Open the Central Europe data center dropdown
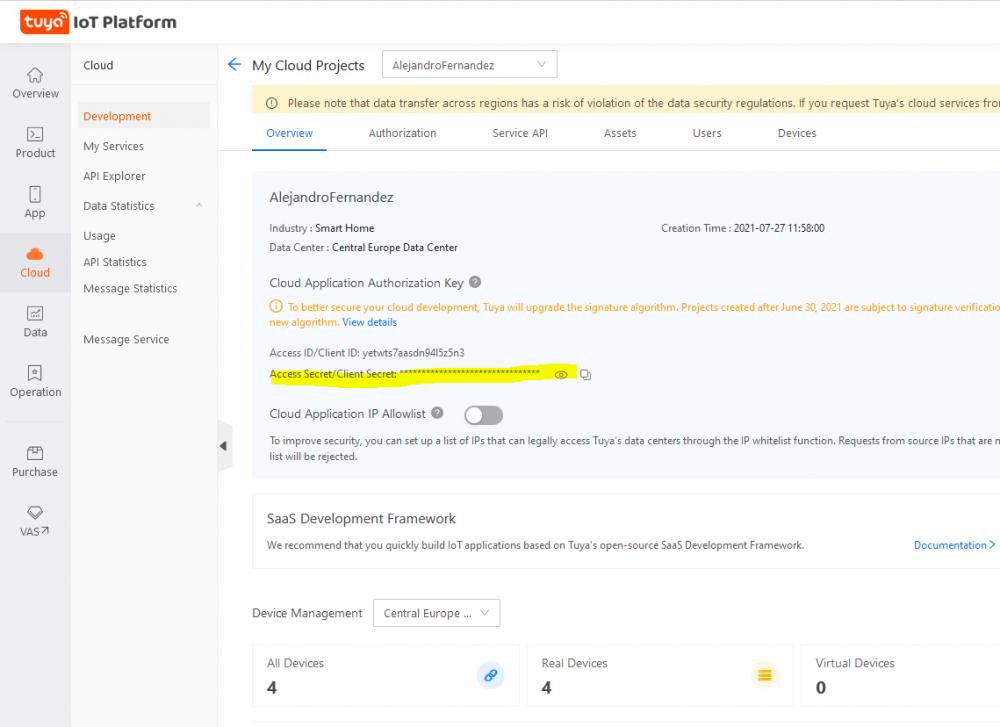 tap(436, 613)
